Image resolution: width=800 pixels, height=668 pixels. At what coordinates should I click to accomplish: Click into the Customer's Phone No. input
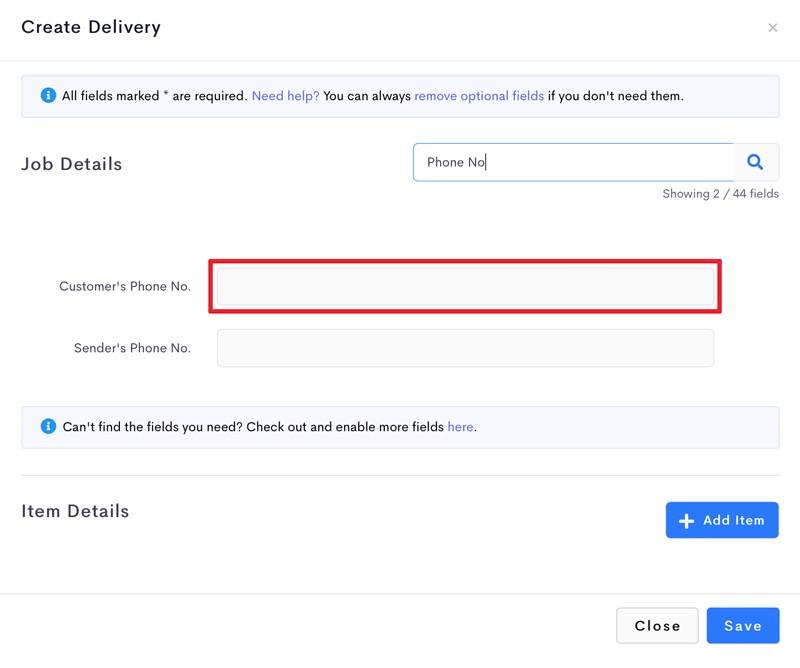pyautogui.click(x=465, y=286)
